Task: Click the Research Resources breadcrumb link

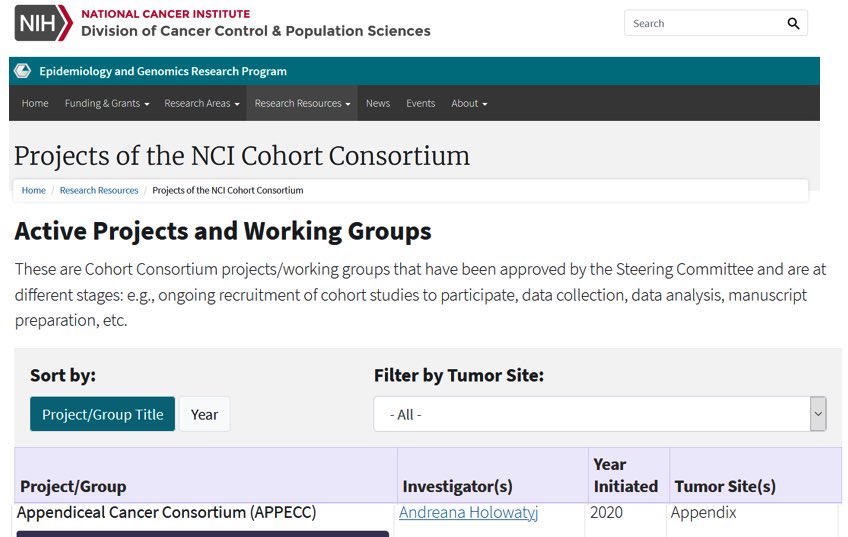Action: (99, 190)
